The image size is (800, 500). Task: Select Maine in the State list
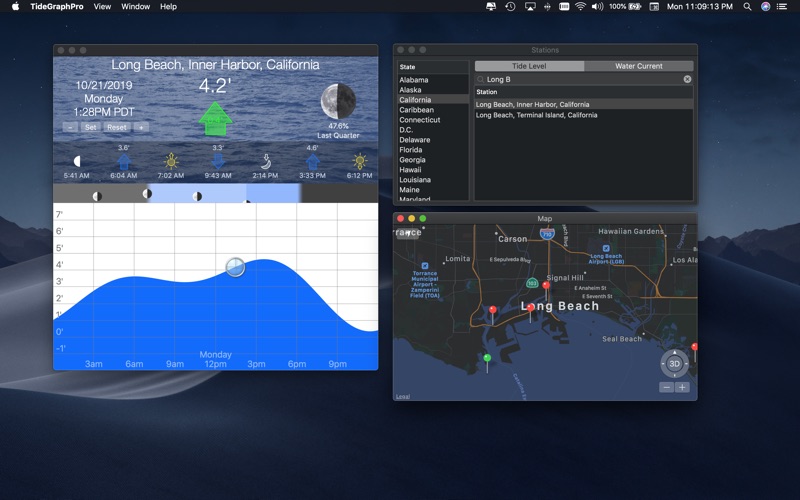(x=433, y=189)
